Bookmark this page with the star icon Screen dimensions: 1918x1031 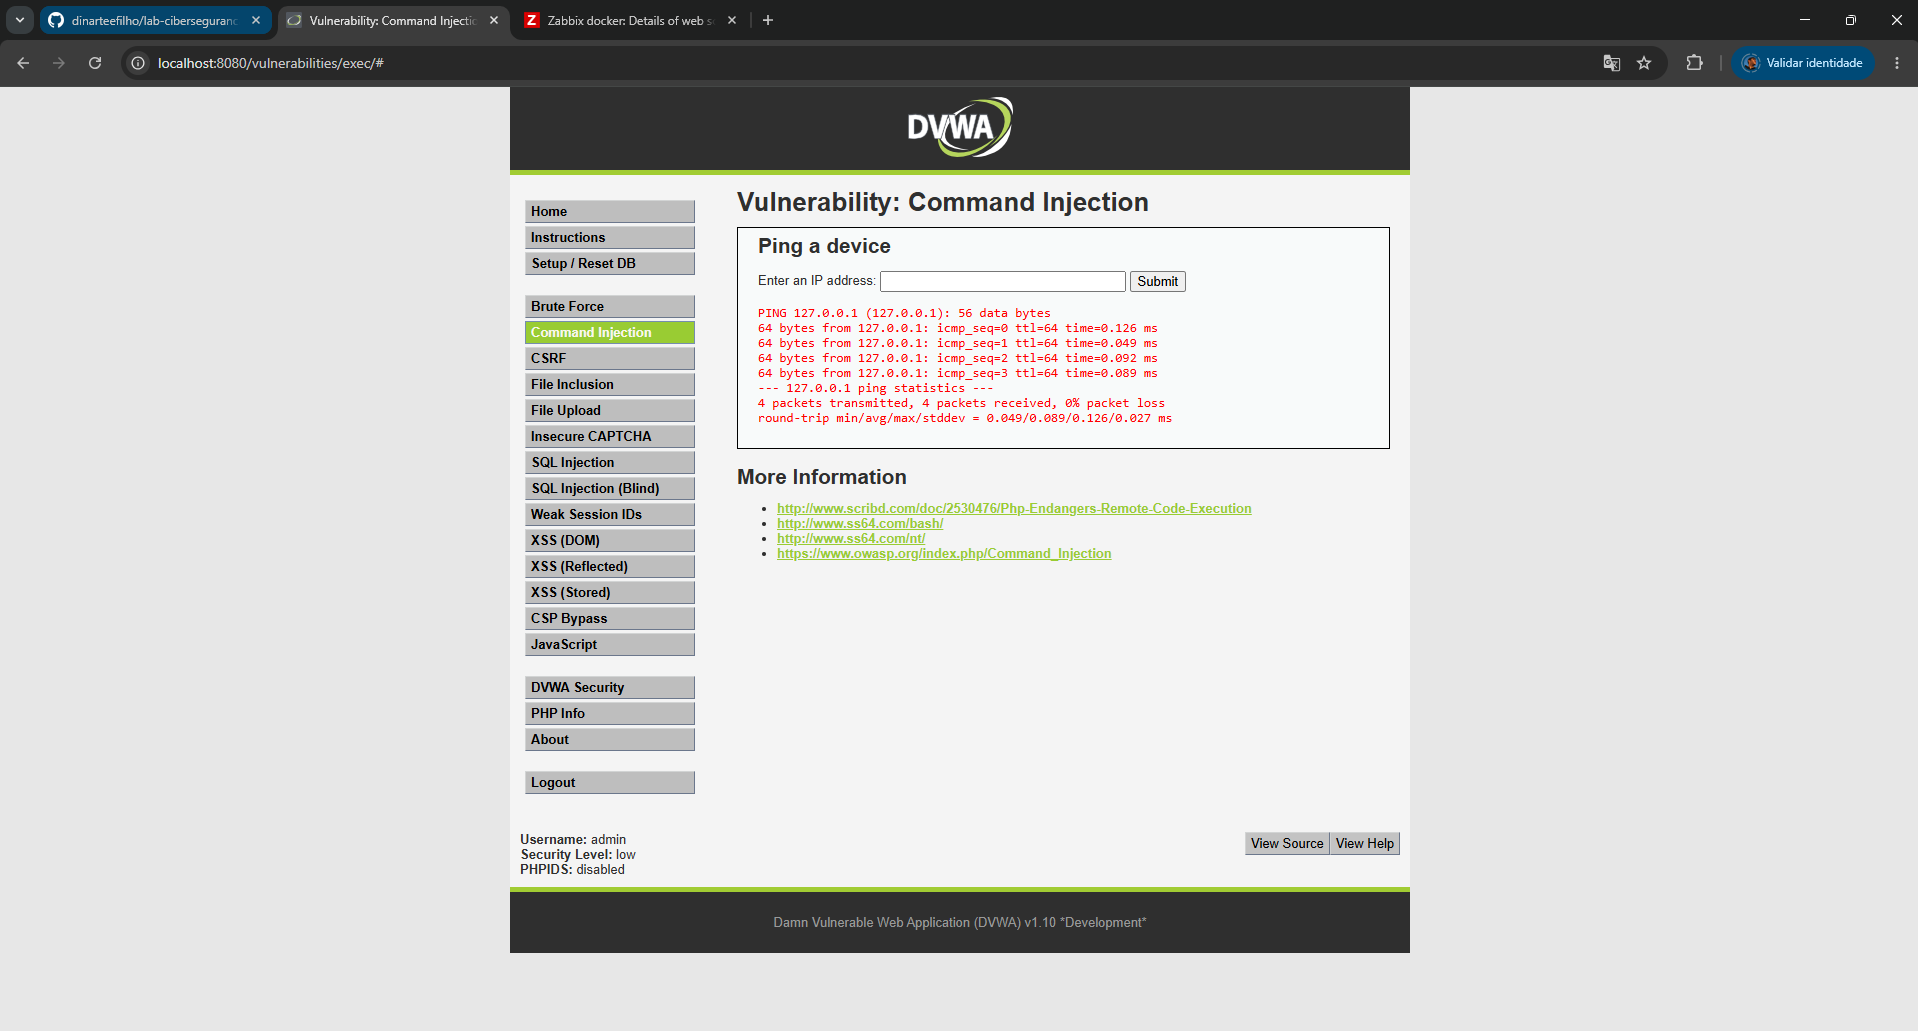tap(1644, 63)
